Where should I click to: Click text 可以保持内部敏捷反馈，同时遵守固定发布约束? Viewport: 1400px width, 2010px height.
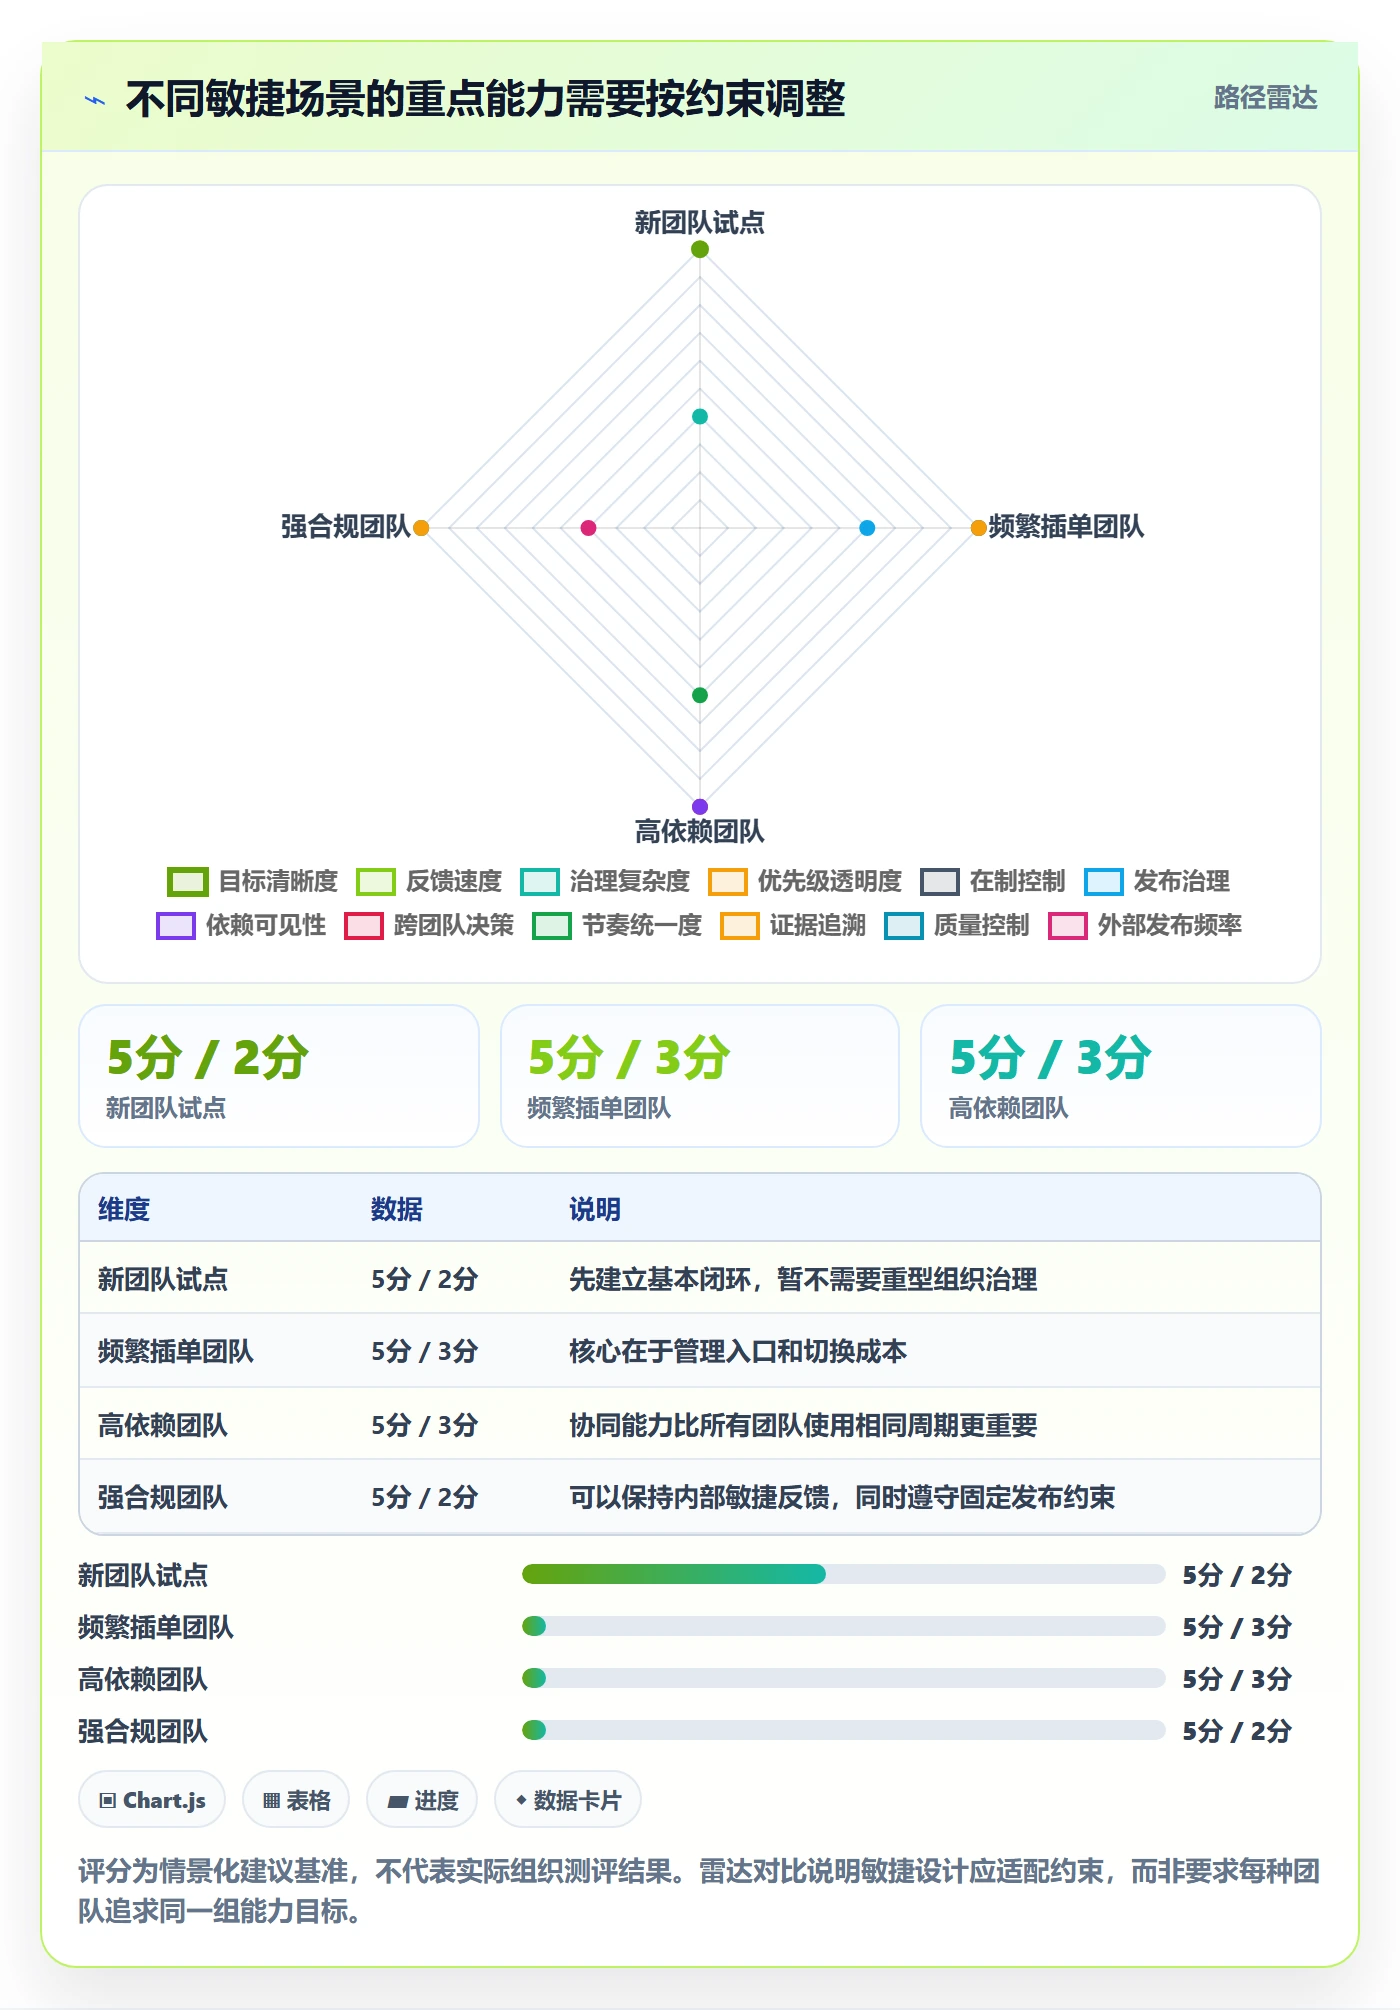[842, 1497]
